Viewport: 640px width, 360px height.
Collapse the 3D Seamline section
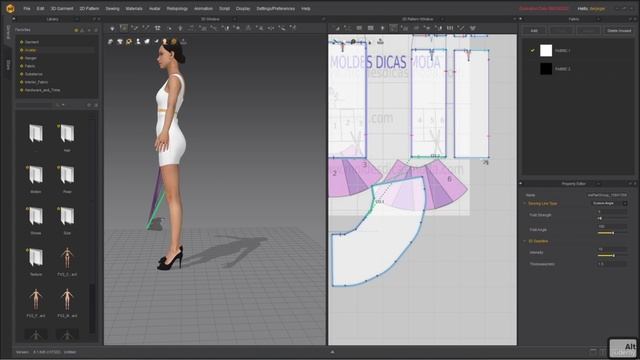pos(525,241)
